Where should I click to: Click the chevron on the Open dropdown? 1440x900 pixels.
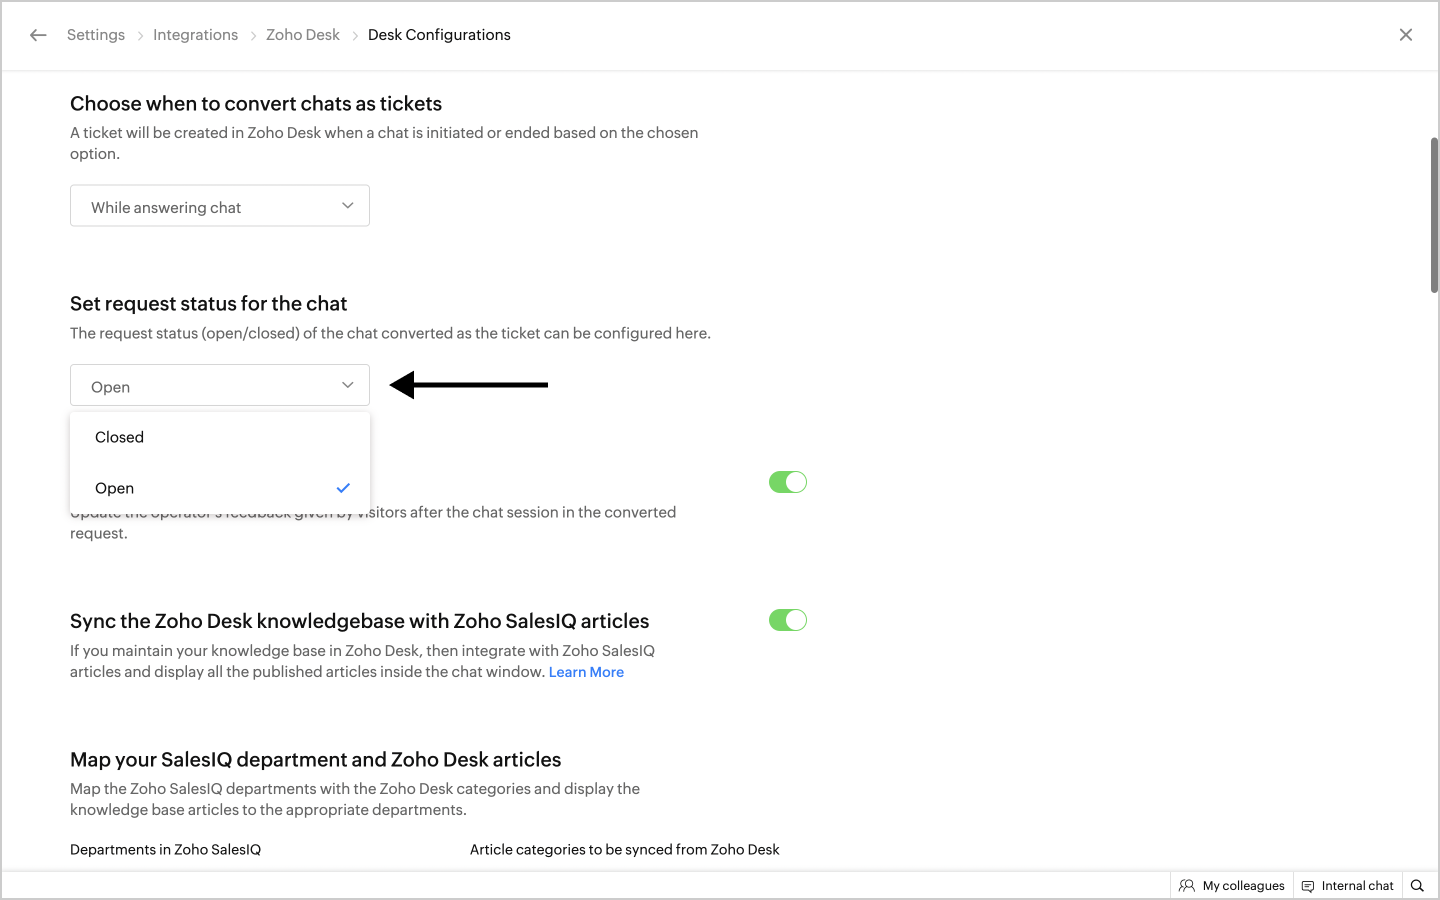click(x=348, y=385)
